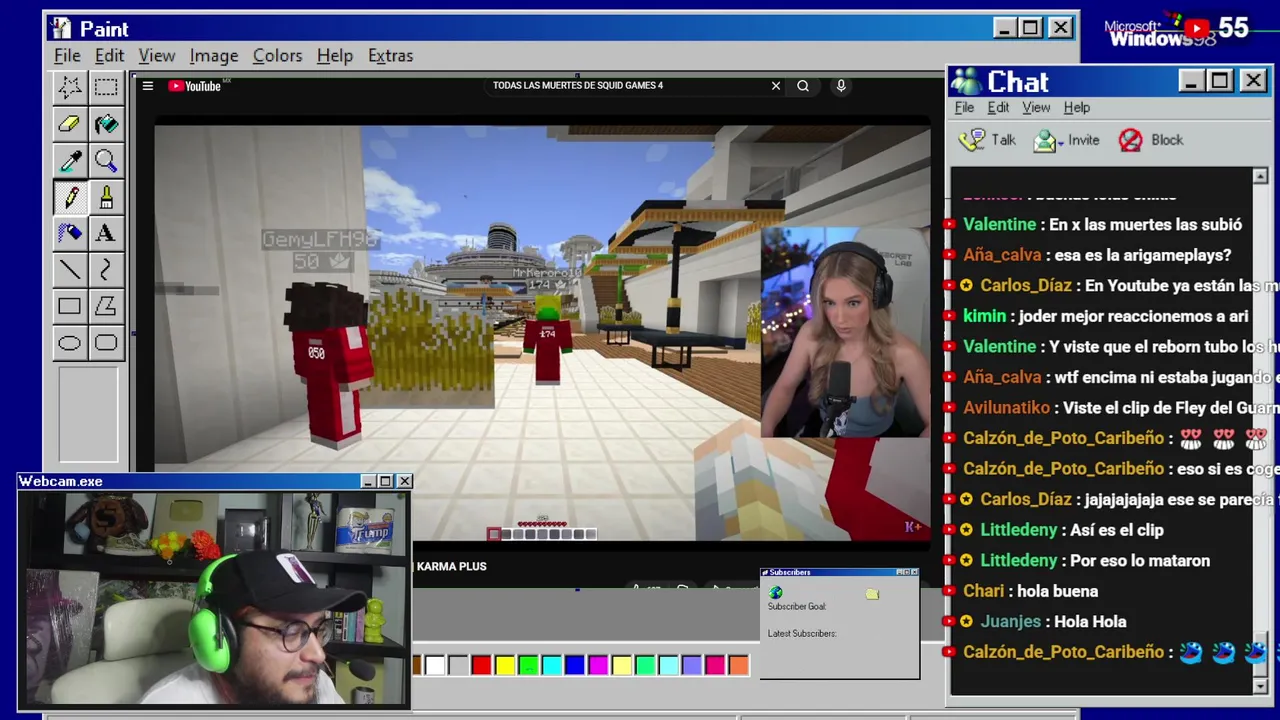This screenshot has height=720, width=1280.
Task: Open the YouTube hamburger menu
Action: click(147, 86)
